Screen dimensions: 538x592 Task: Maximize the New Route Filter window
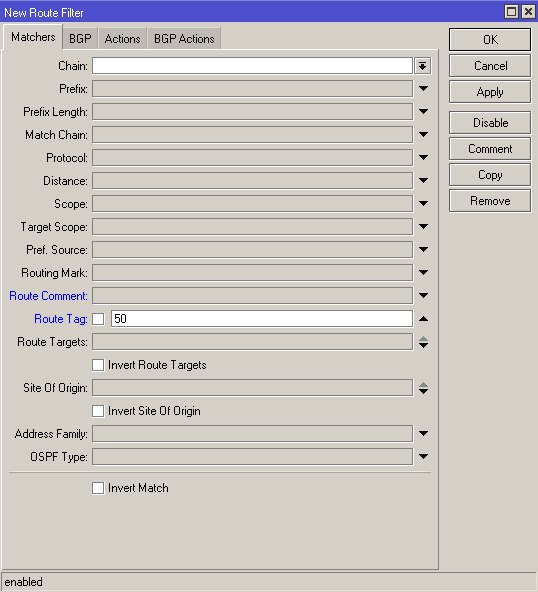[512, 12]
